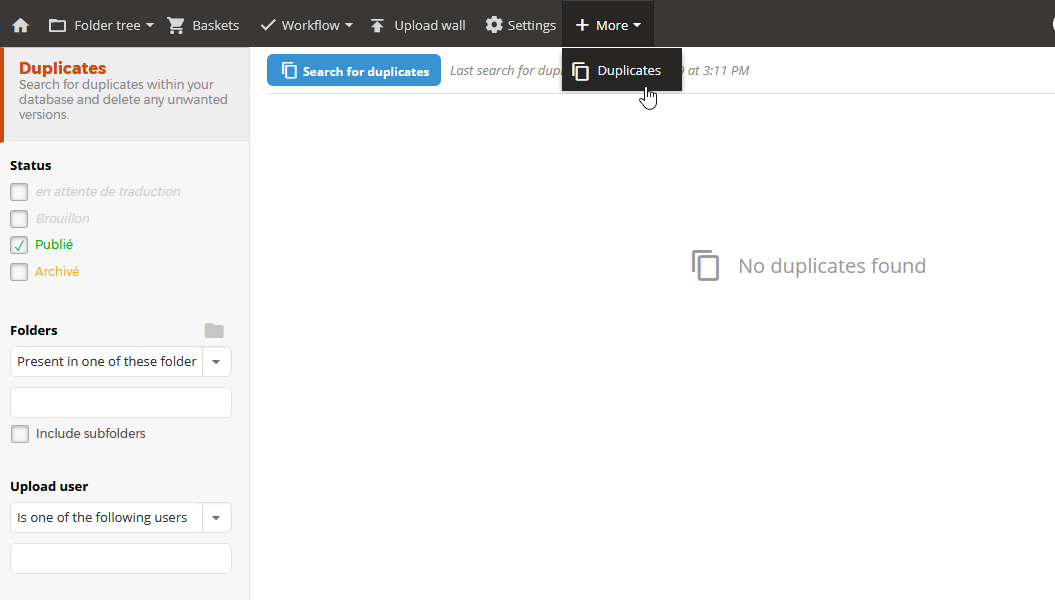The image size is (1055, 600).
Task: Run Search for duplicates
Action: pyautogui.click(x=354, y=71)
